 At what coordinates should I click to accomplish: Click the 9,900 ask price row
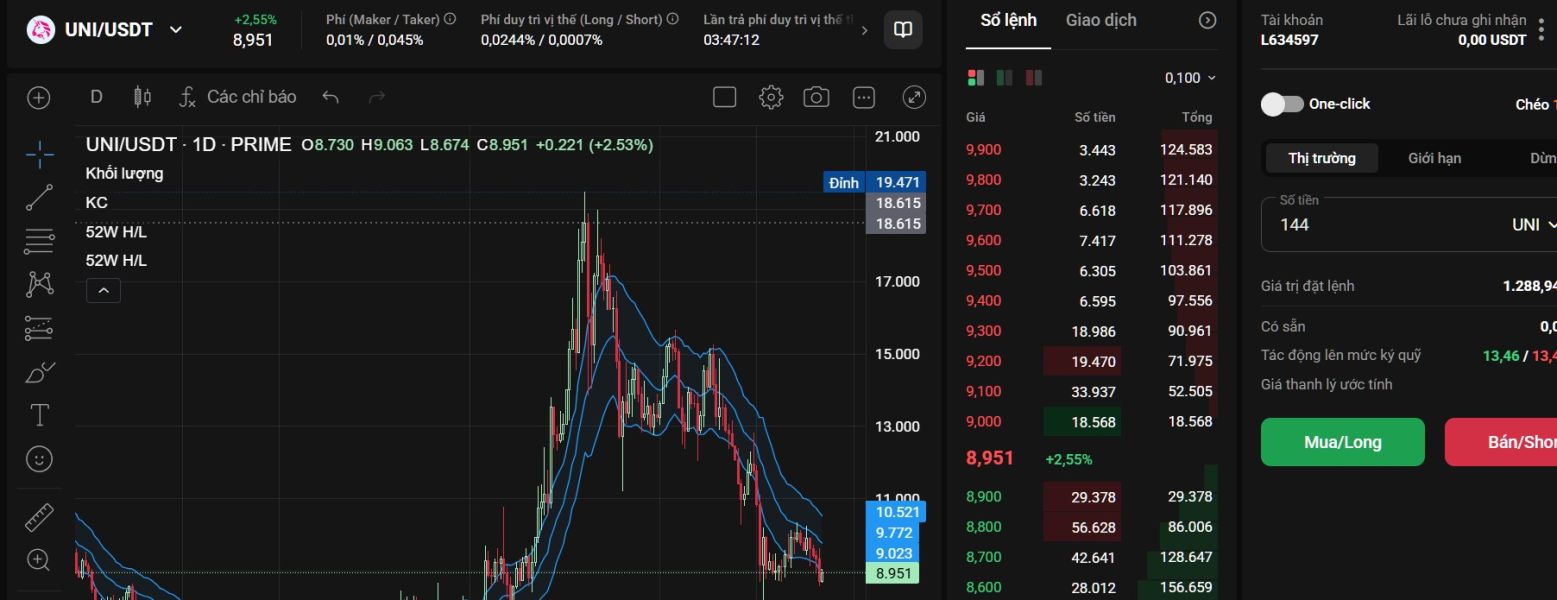pos(1091,150)
